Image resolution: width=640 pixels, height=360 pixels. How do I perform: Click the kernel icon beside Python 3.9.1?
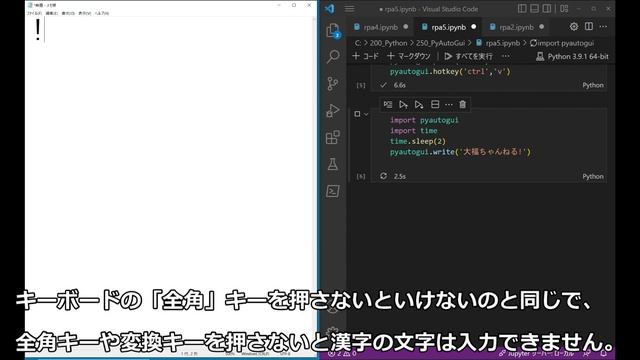click(x=540, y=56)
